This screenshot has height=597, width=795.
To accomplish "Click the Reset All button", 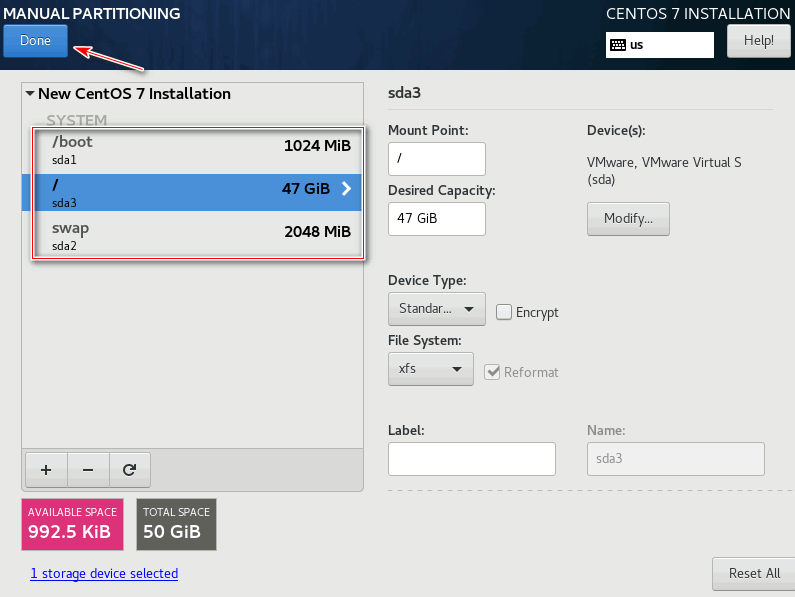I will tap(754, 574).
